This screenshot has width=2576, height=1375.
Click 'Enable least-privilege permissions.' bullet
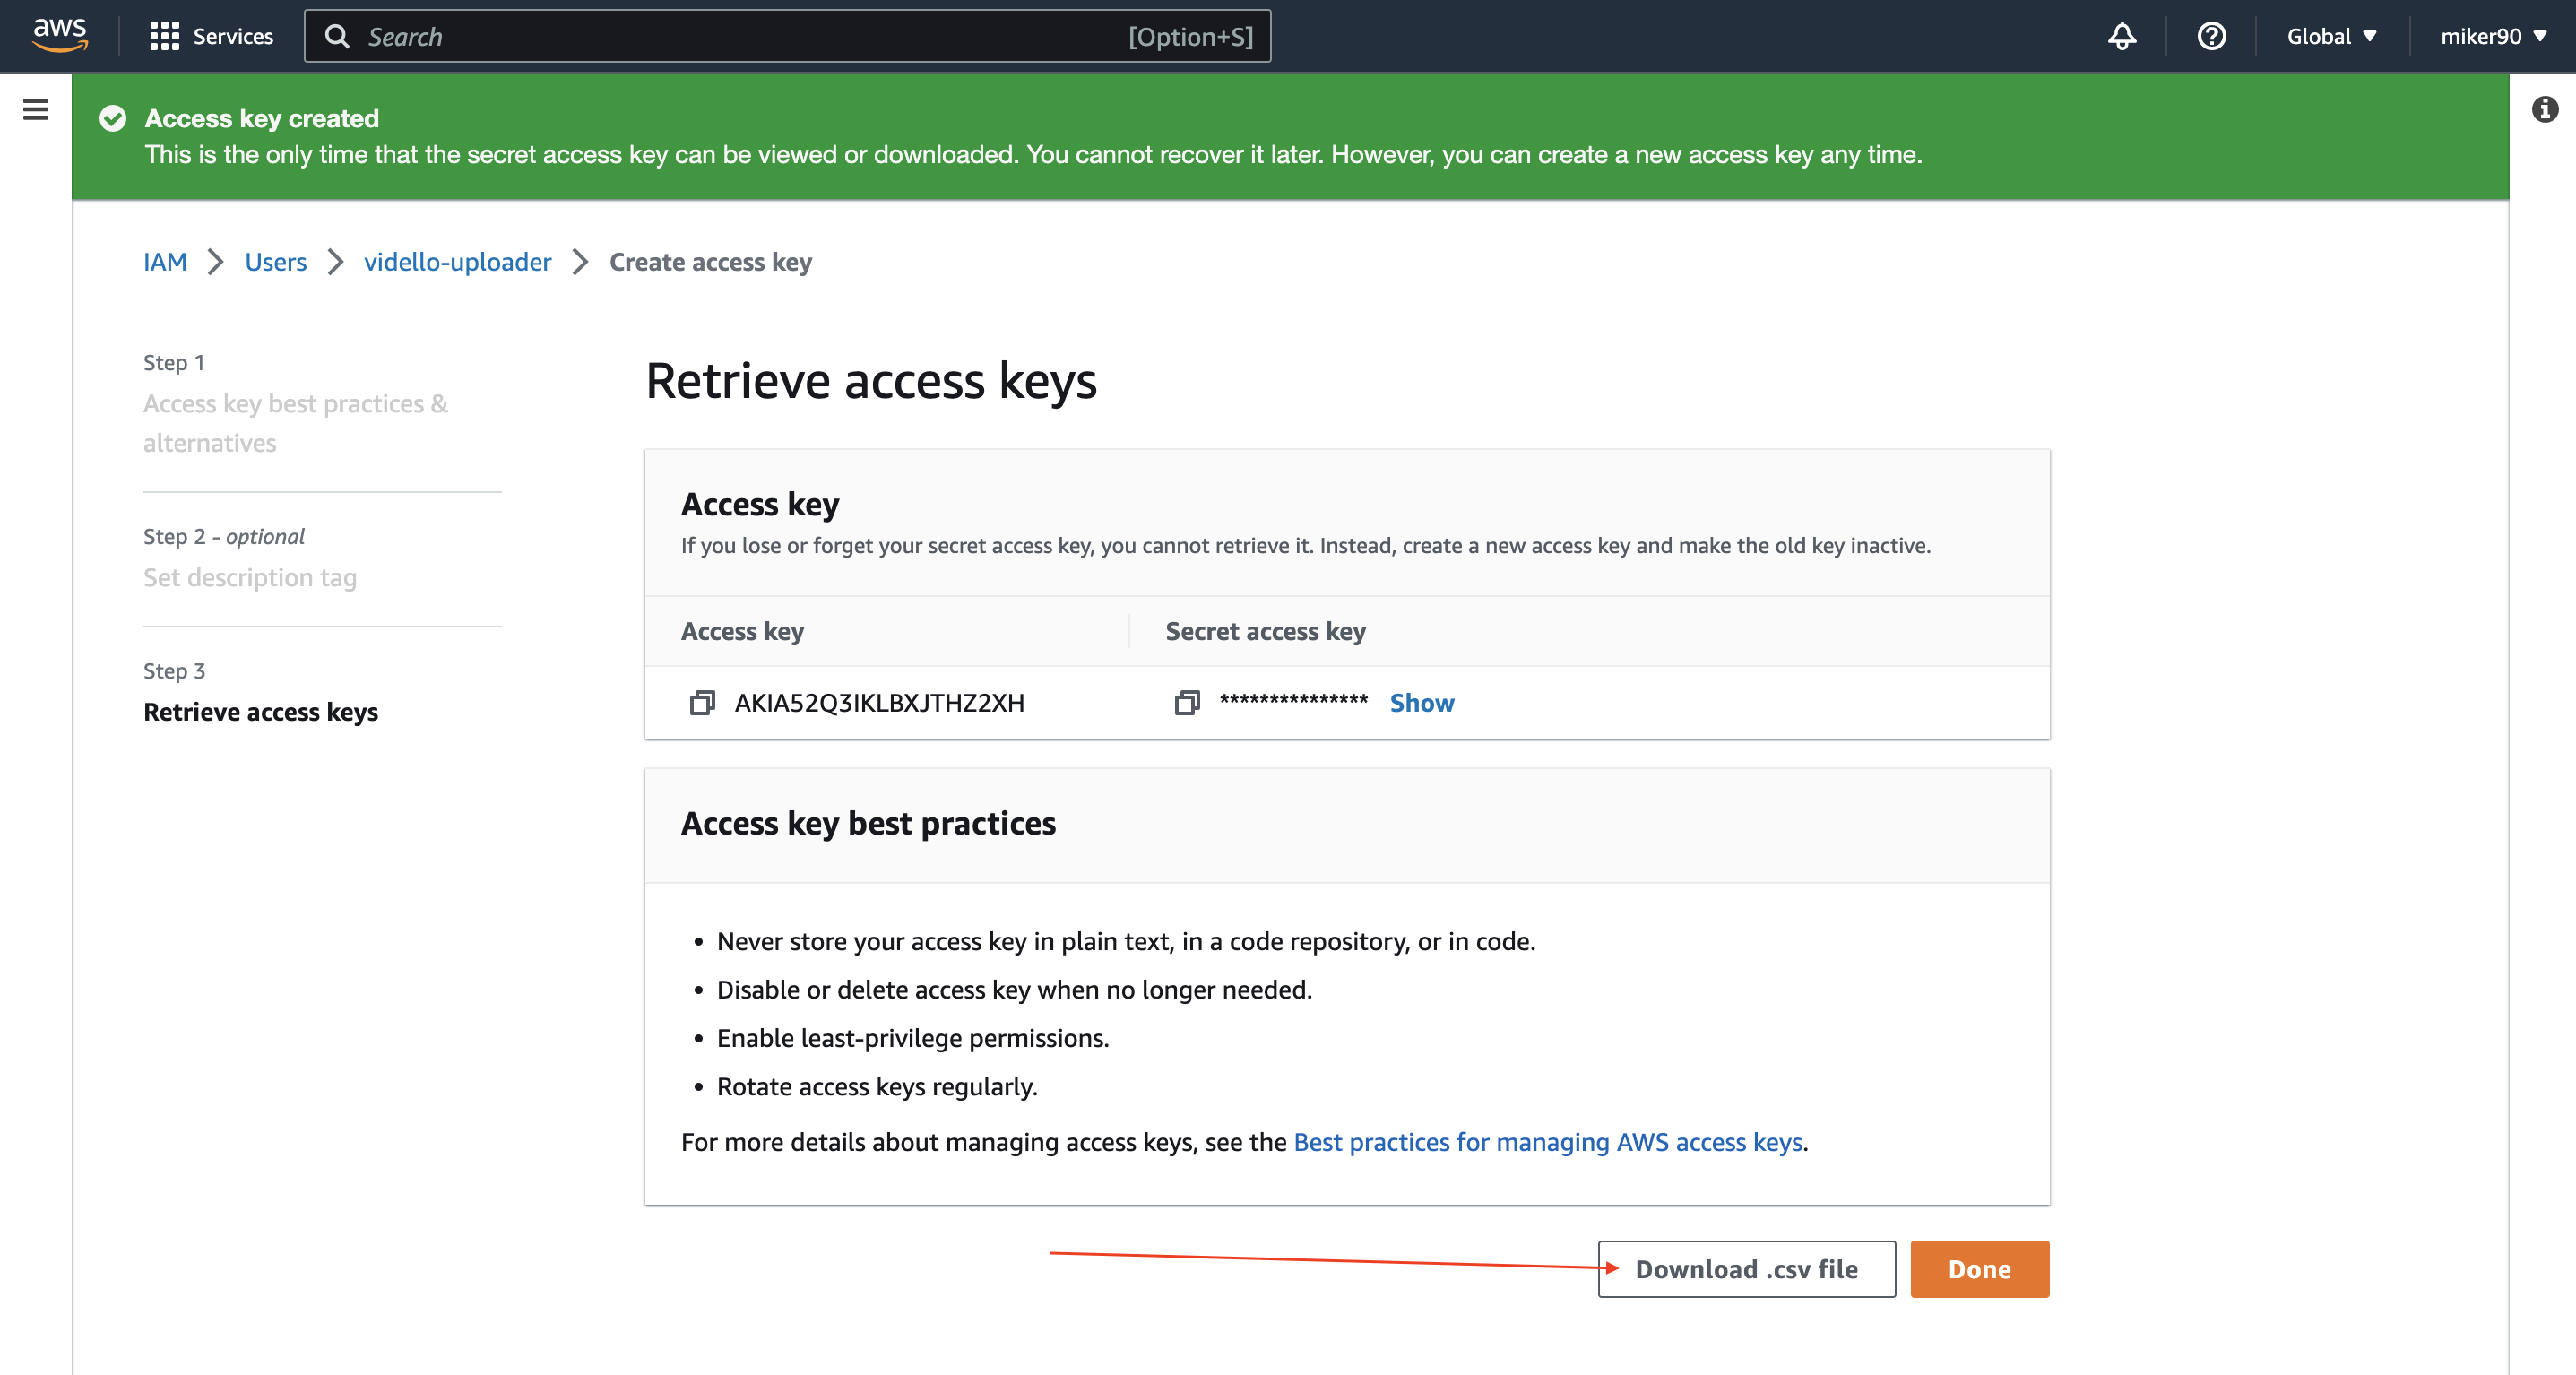click(x=913, y=1038)
